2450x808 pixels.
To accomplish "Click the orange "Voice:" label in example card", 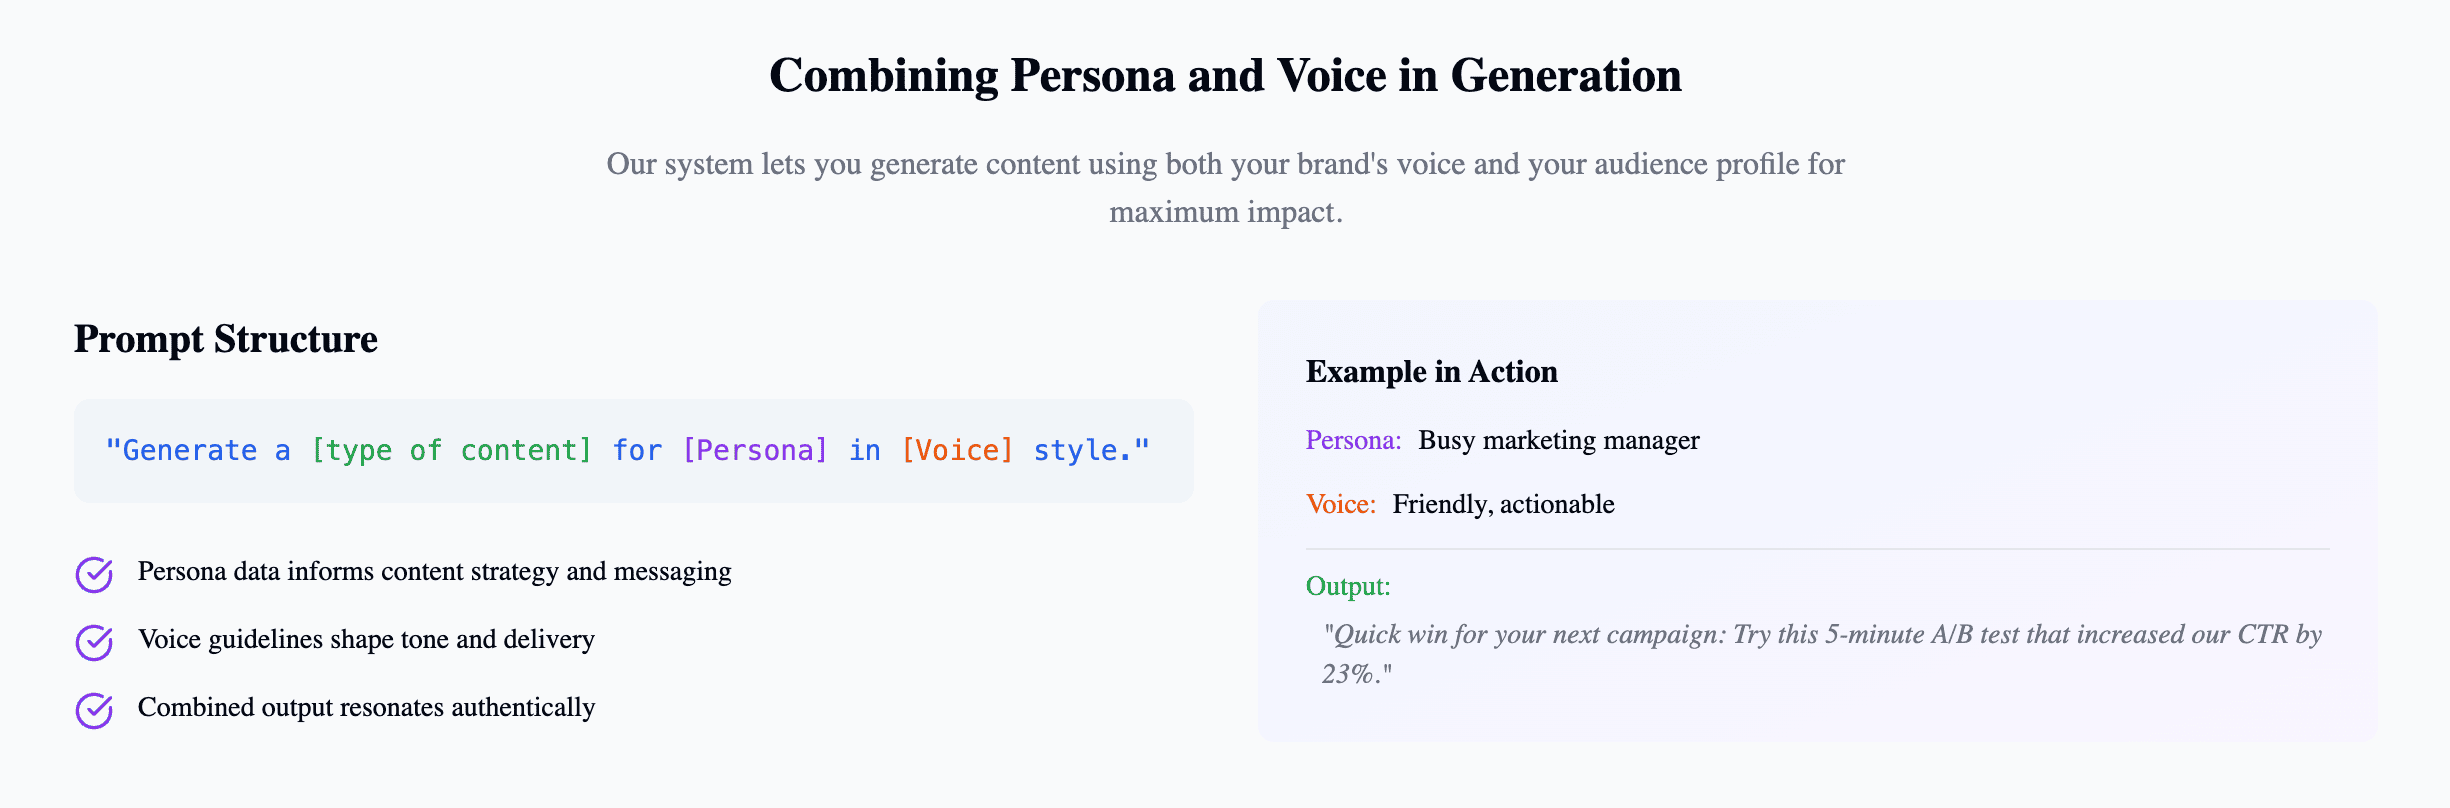I will [1340, 504].
